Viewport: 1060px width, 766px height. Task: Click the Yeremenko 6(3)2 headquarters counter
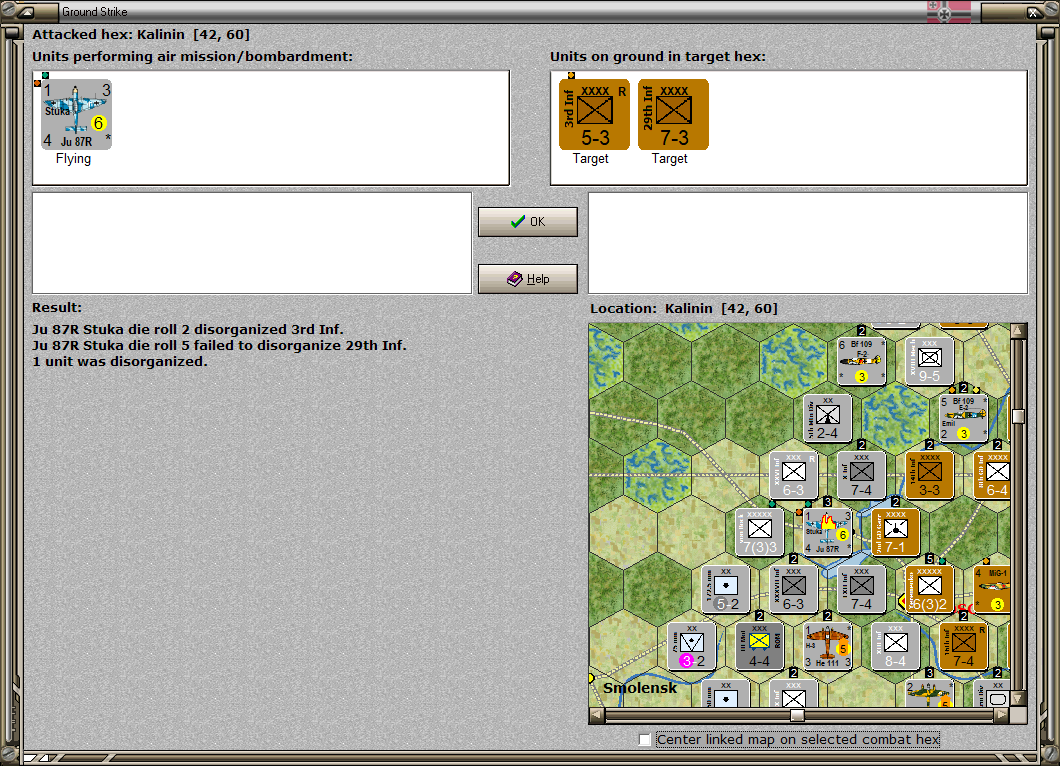pos(930,590)
